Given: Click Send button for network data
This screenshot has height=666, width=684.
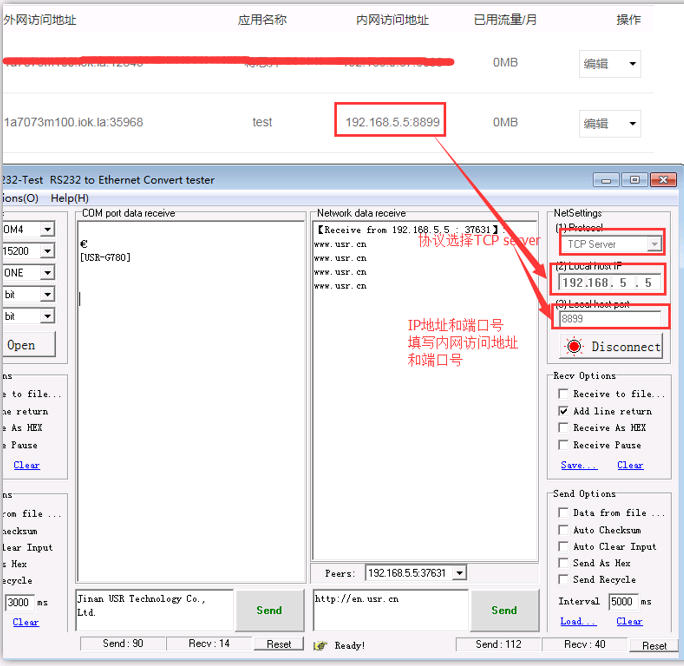Looking at the screenshot, I should pyautogui.click(x=504, y=610).
